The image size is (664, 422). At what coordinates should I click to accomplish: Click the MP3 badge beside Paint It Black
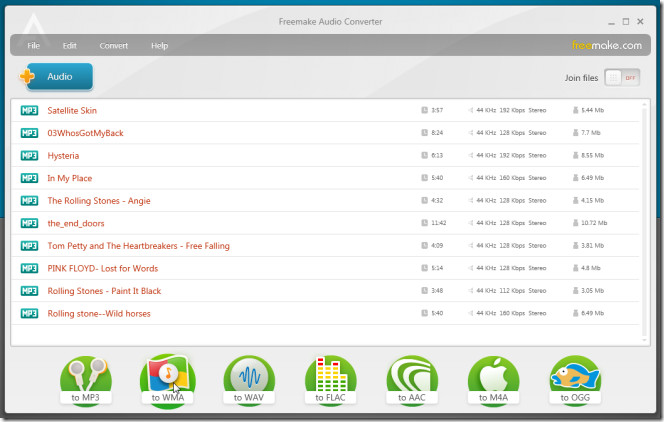tap(29, 291)
